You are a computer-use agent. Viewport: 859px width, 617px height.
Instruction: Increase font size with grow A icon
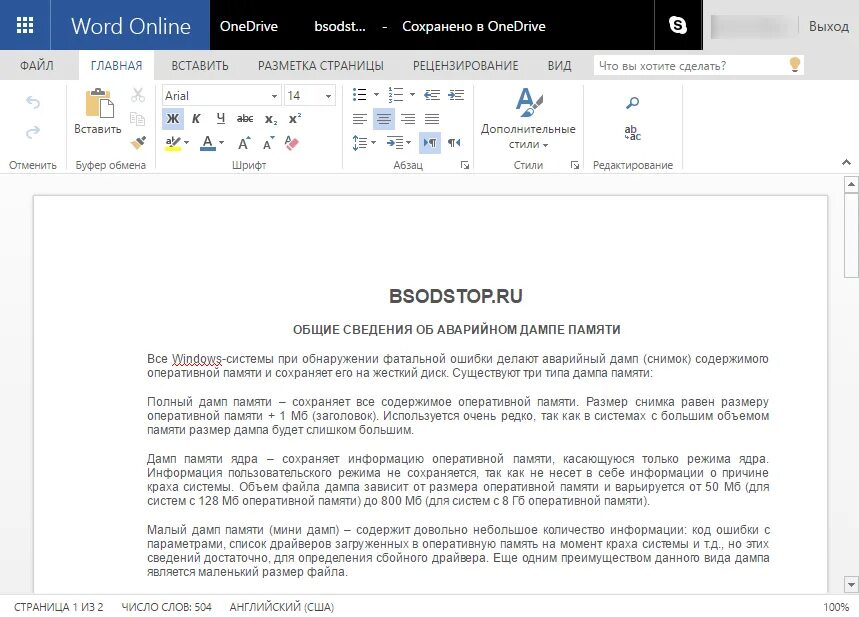(x=244, y=143)
